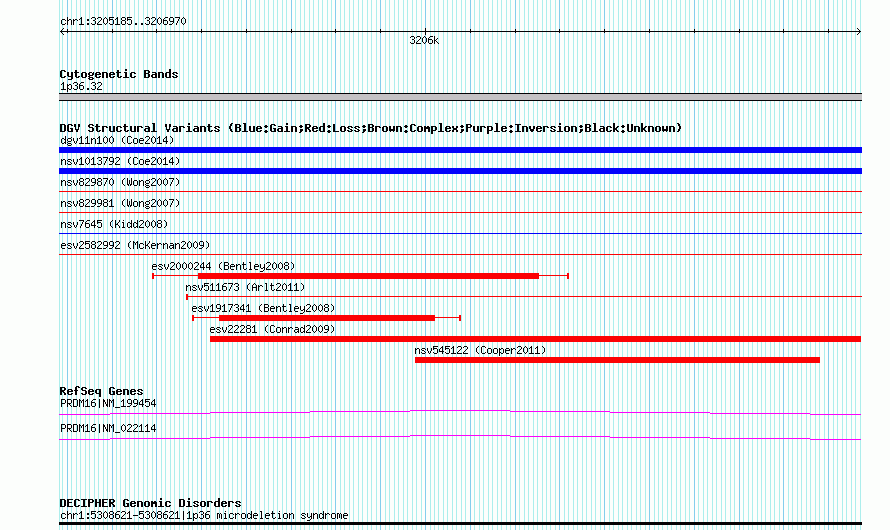890x530 pixels.
Task: Click the RefSeq Genes track title
Action: click(x=101, y=391)
